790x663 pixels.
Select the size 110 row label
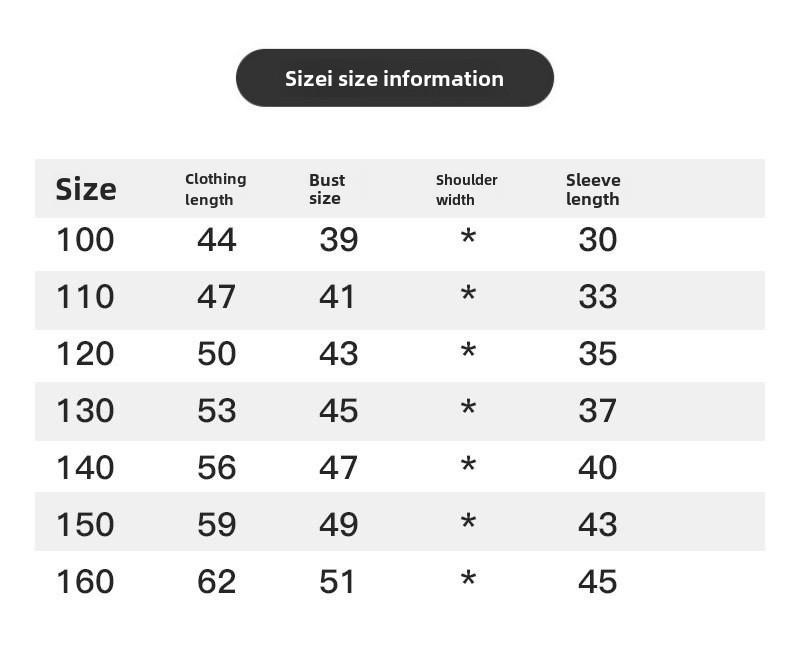pos(85,296)
